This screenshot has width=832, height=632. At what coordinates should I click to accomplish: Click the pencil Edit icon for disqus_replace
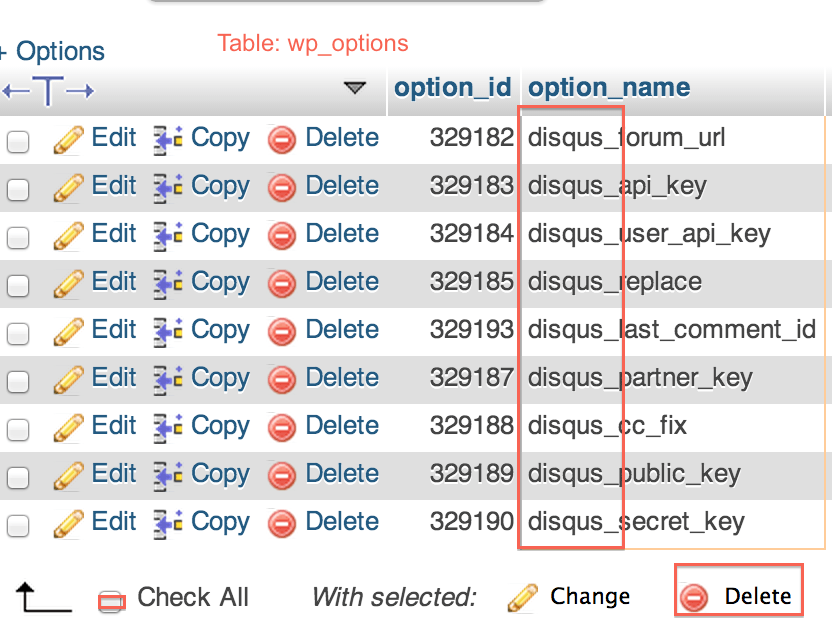(68, 284)
